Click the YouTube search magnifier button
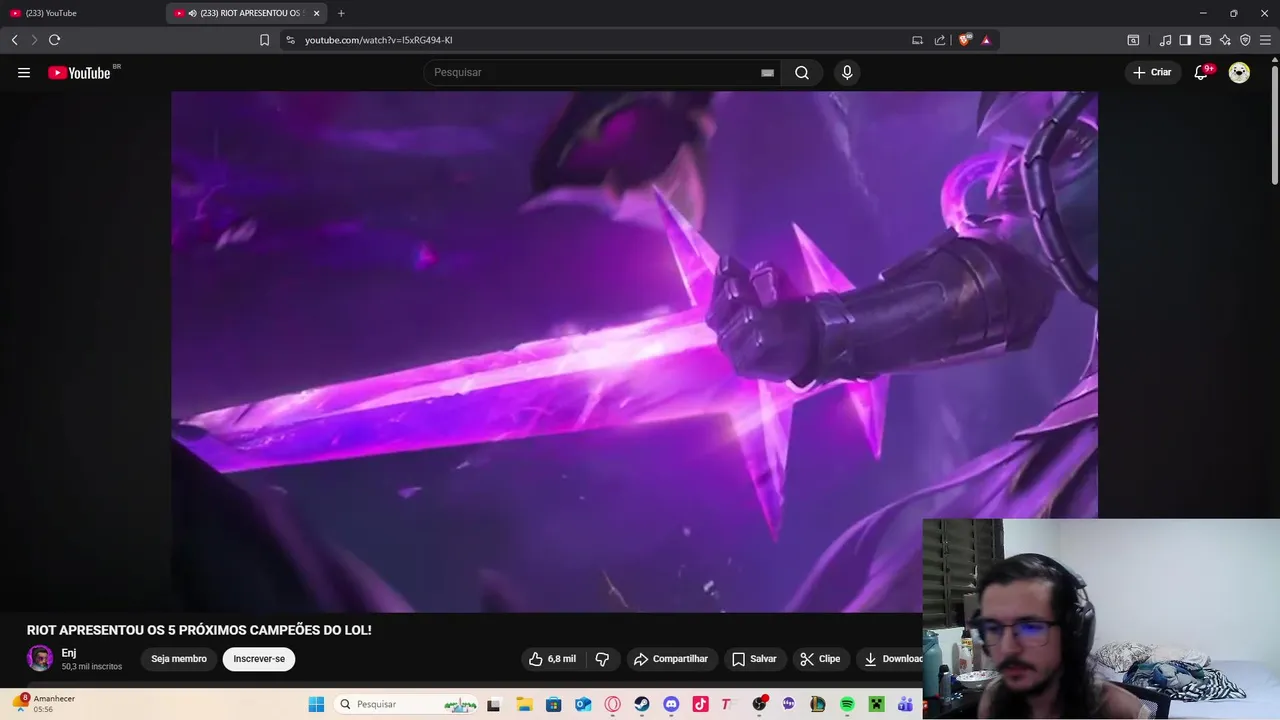This screenshot has width=1280, height=720. 802,72
